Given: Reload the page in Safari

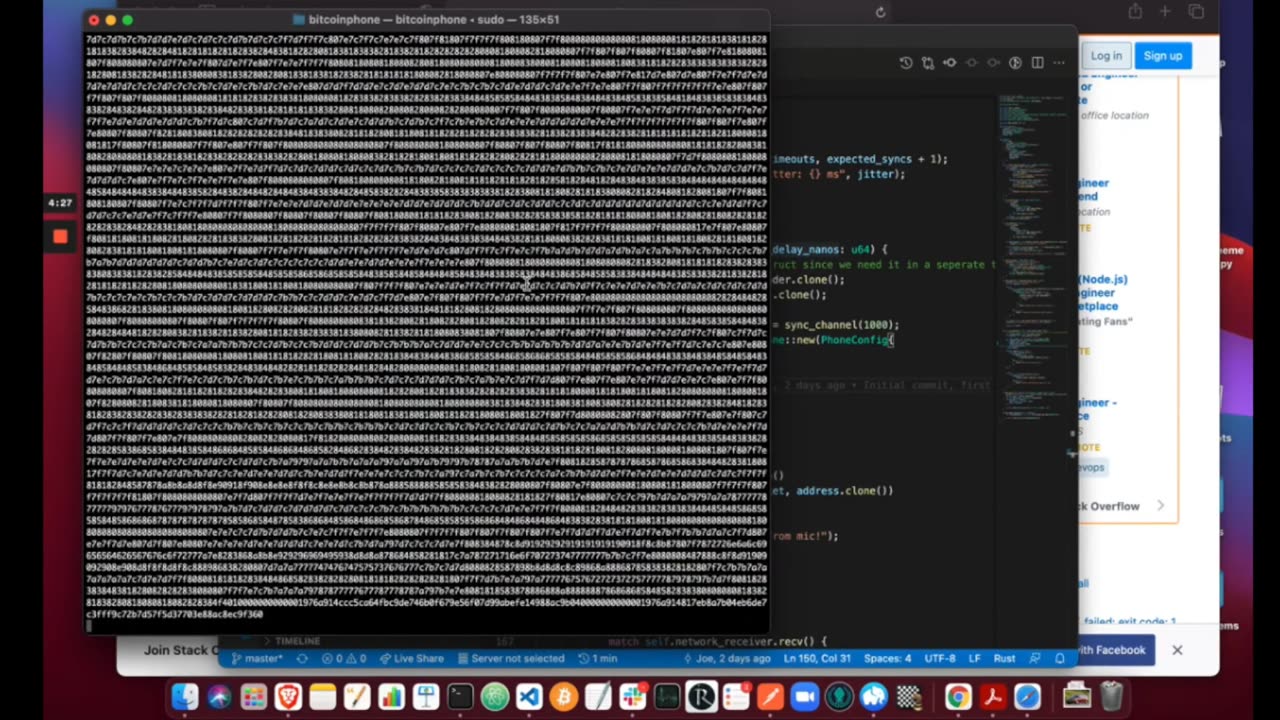Looking at the screenshot, I should (880, 12).
